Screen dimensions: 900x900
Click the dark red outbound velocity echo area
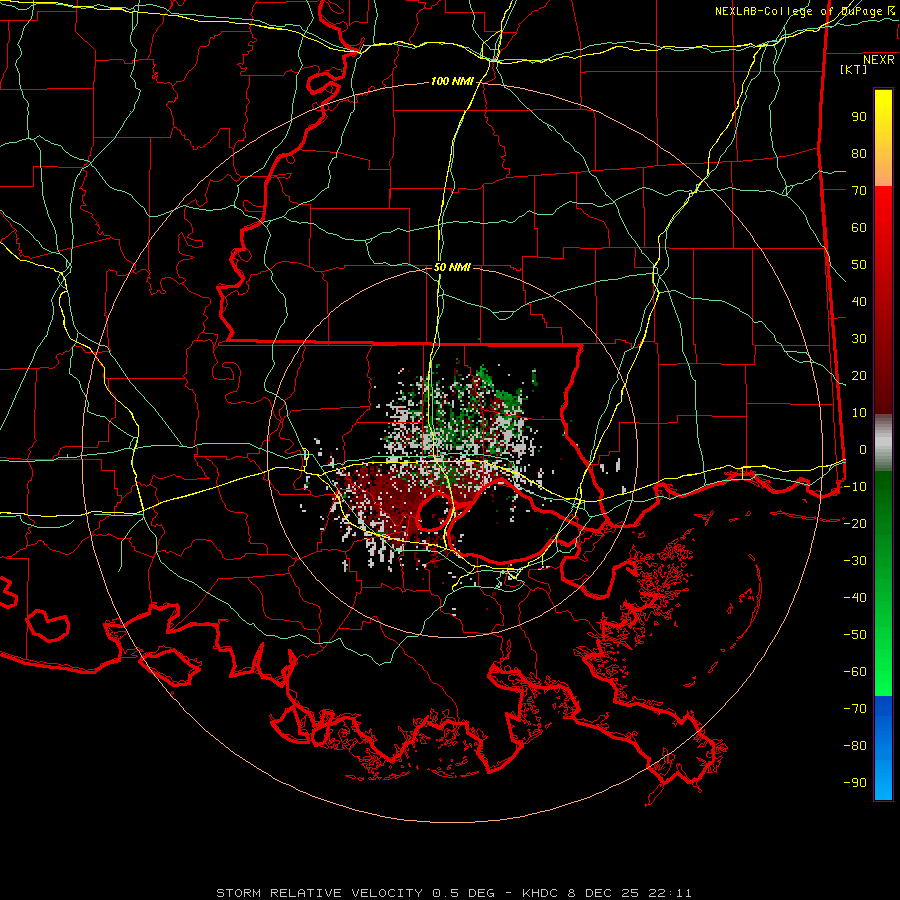(396, 499)
